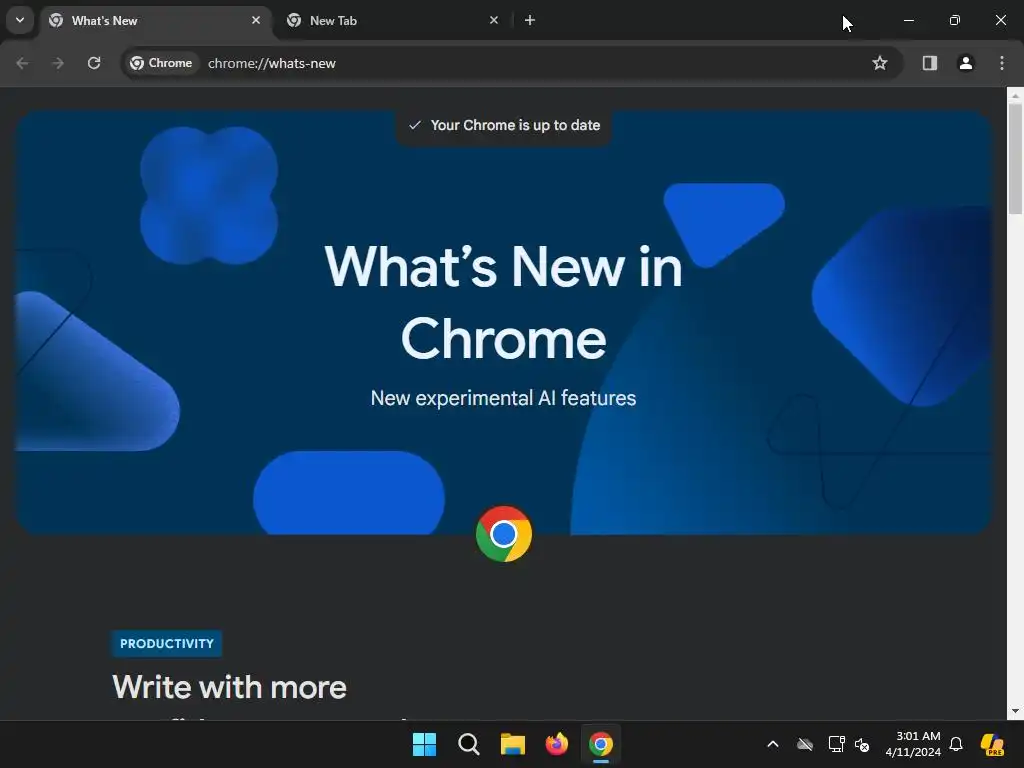Click the scrollbar up arrow
Viewport: 1024px width, 768px height.
coord(1015,95)
